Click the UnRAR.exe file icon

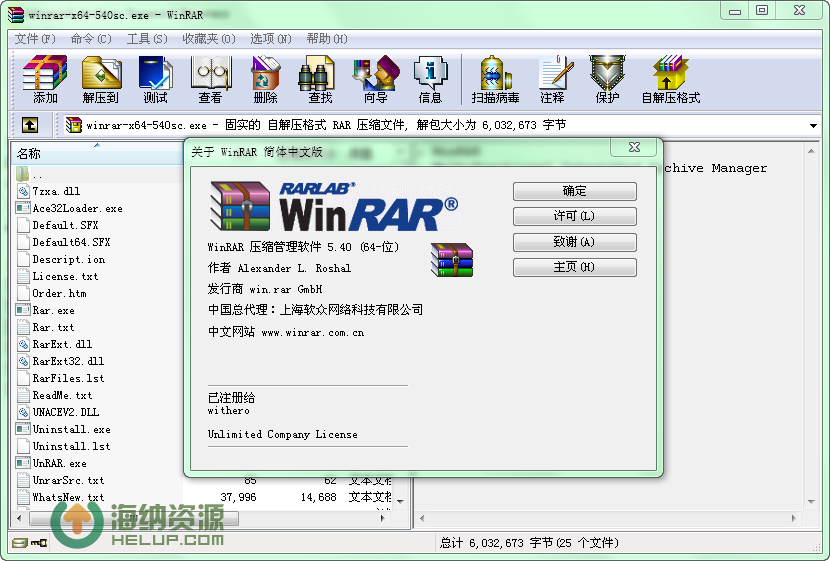click(x=23, y=463)
